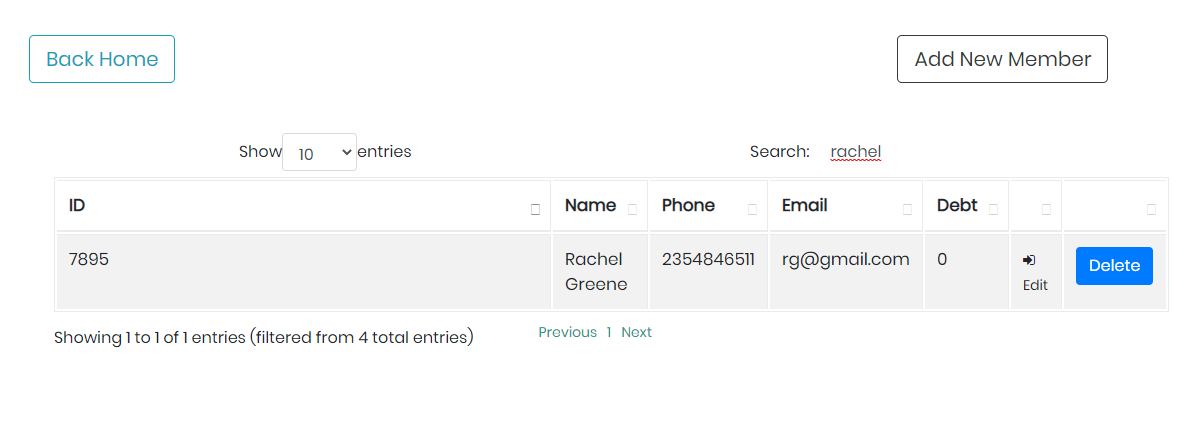This screenshot has width=1199, height=440.
Task: Sort by Phone column icon
Action: [752, 210]
